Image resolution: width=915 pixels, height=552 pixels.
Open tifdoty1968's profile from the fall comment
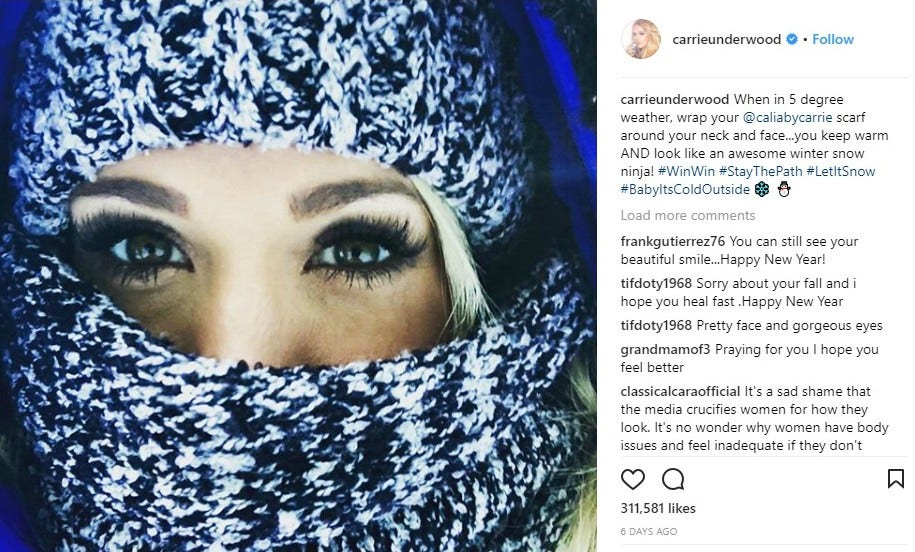coord(656,284)
